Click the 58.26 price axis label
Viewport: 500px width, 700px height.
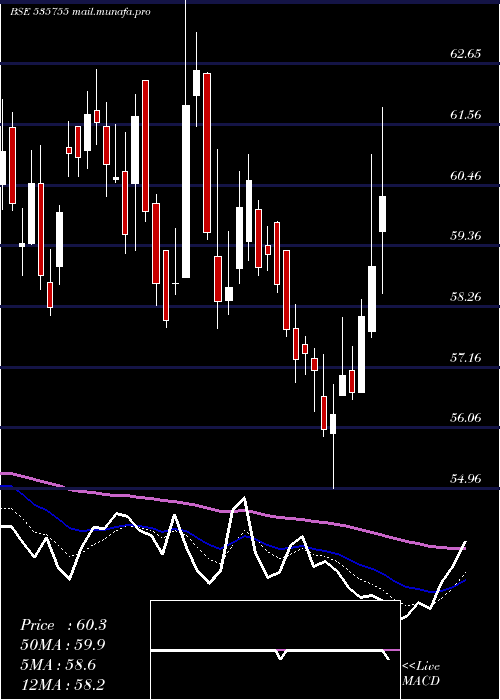466,296
